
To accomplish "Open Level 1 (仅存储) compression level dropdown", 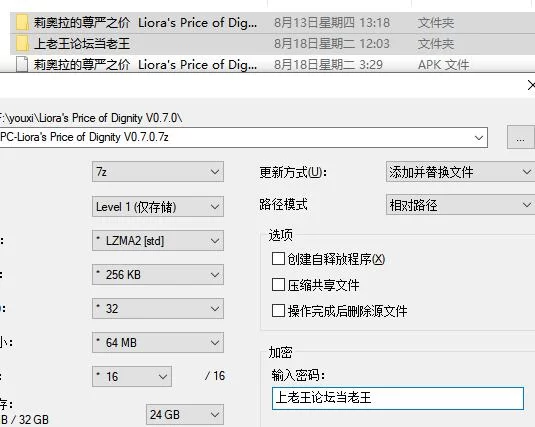I will (x=158, y=207).
